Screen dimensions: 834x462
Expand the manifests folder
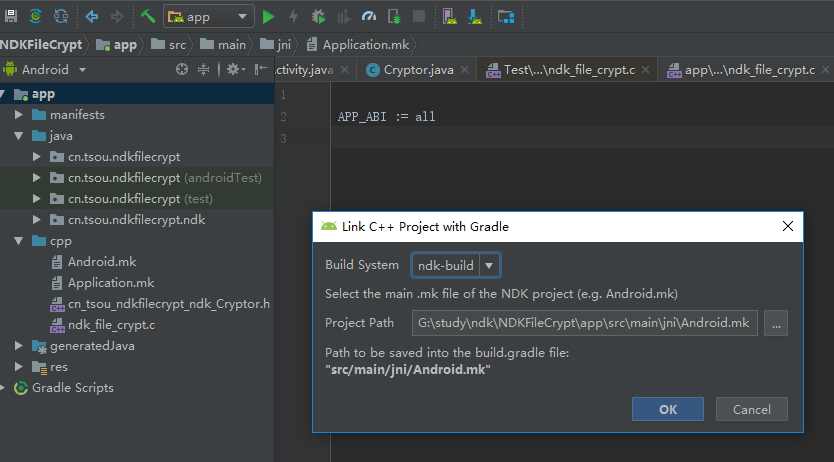click(x=19, y=115)
